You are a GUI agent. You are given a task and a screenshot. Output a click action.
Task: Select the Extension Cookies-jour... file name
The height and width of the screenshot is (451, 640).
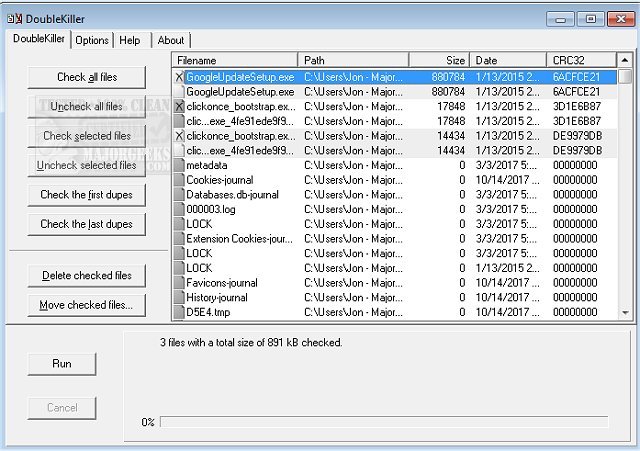[x=240, y=239]
